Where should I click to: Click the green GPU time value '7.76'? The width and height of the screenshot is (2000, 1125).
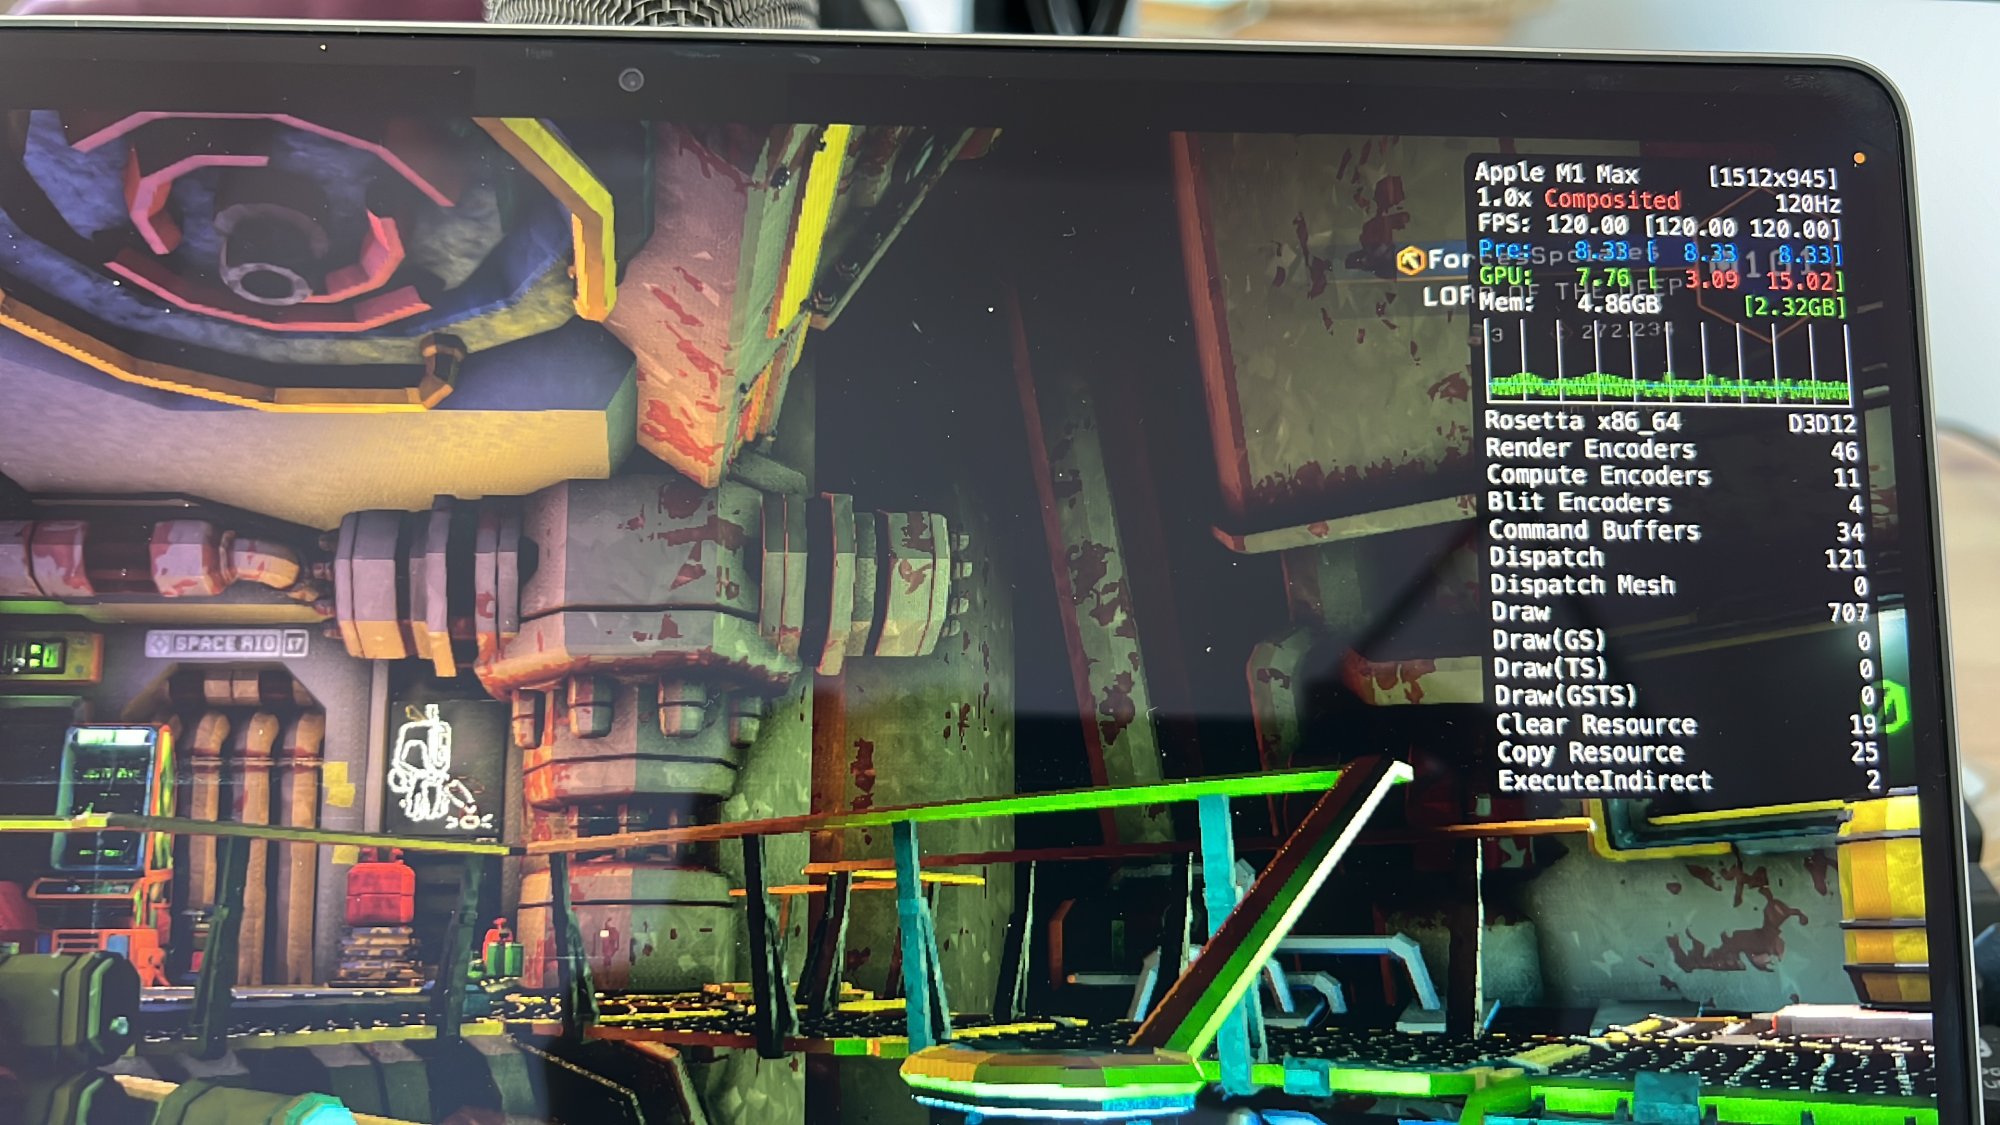pos(1603,277)
